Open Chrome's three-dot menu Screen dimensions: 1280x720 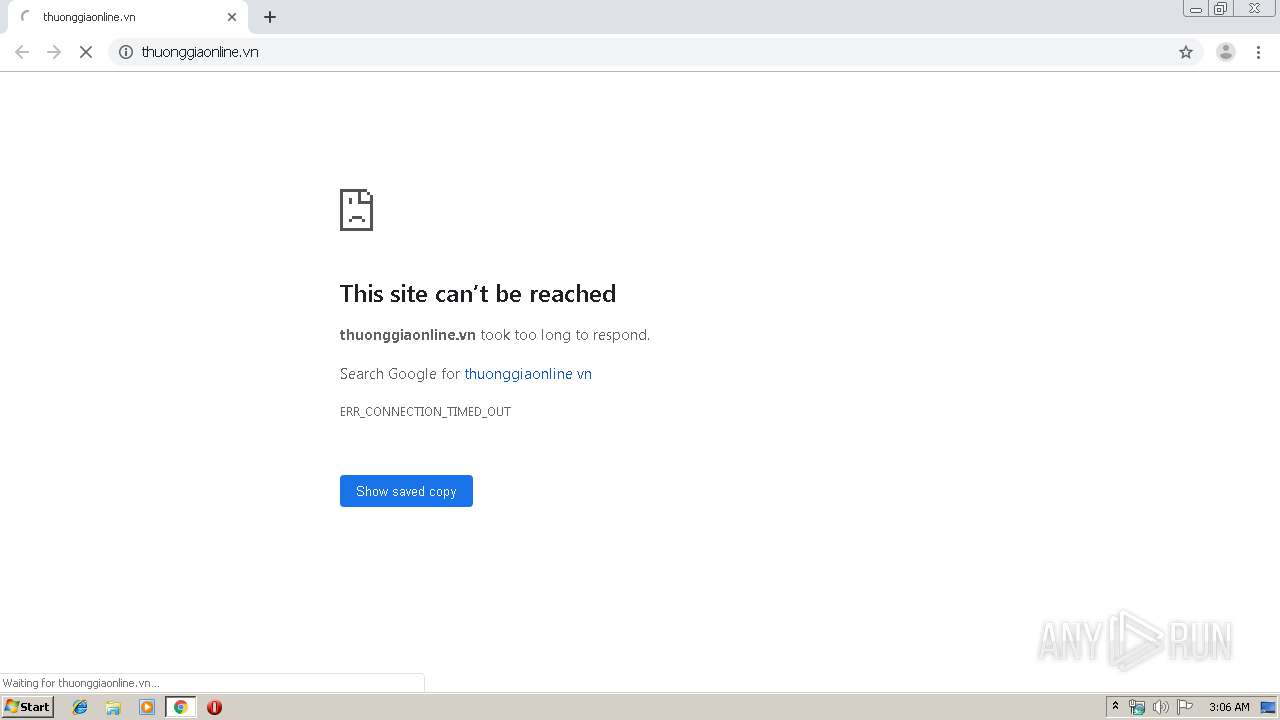[x=1259, y=52]
